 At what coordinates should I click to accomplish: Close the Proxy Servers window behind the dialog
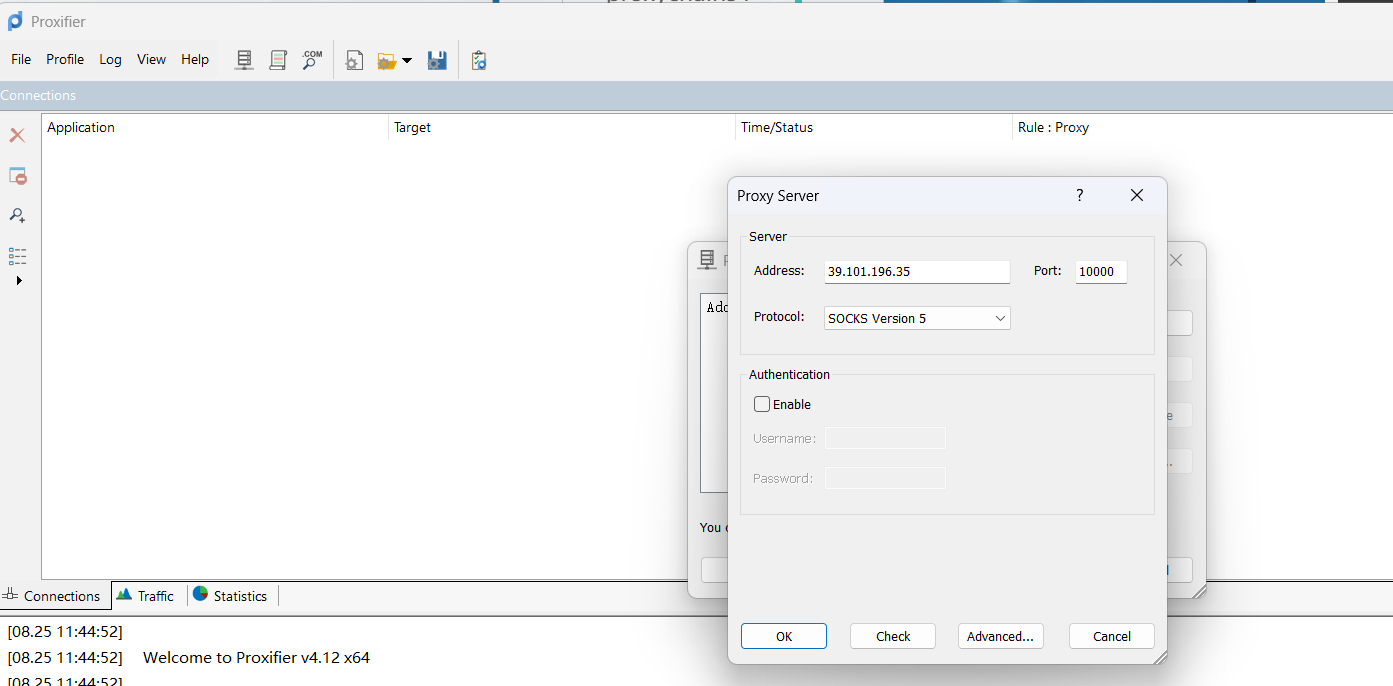click(x=1177, y=260)
